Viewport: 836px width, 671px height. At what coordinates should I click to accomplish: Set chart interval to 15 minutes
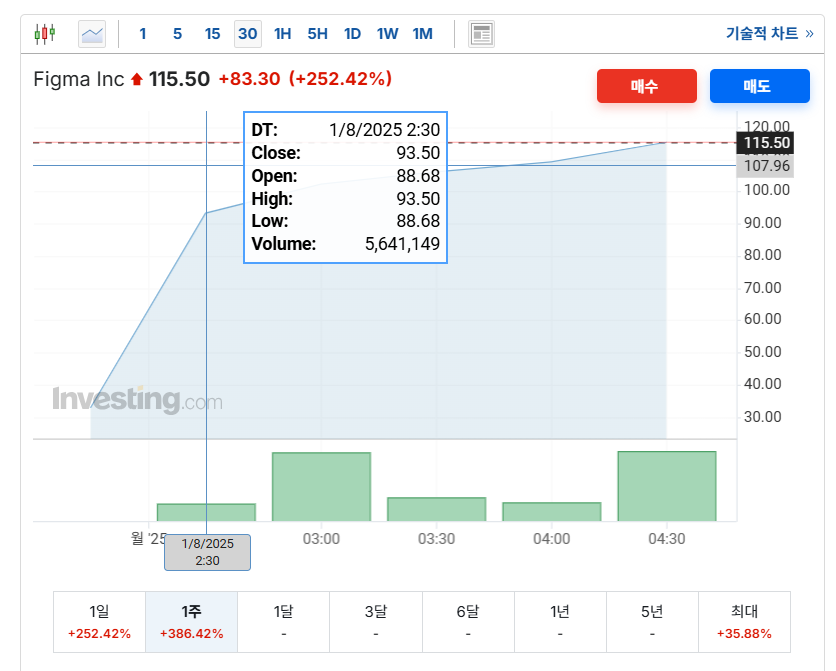pos(212,34)
